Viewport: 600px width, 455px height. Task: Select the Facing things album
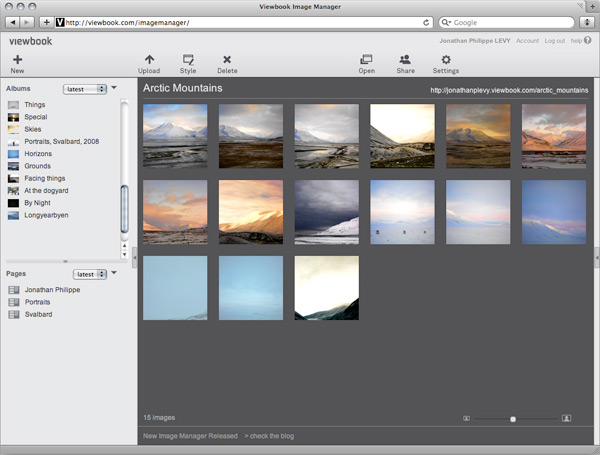point(45,178)
